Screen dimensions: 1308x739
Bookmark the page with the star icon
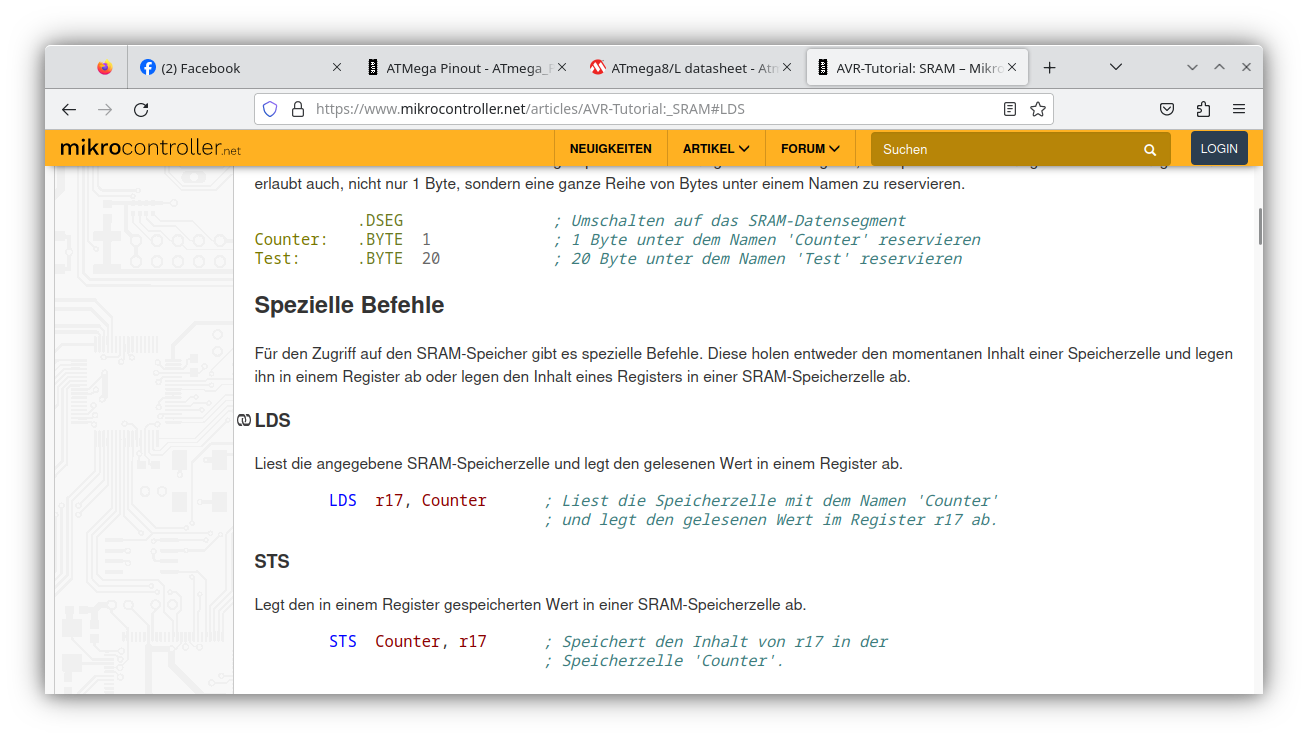[x=1038, y=109]
